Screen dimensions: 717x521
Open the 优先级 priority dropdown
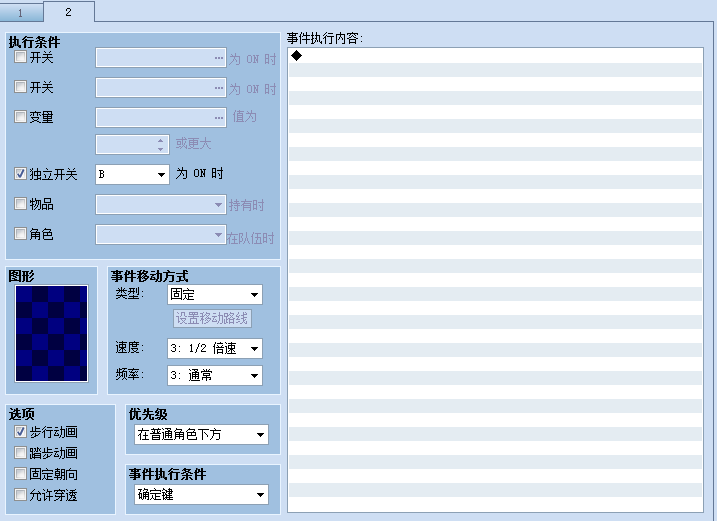pyautogui.click(x=201, y=435)
